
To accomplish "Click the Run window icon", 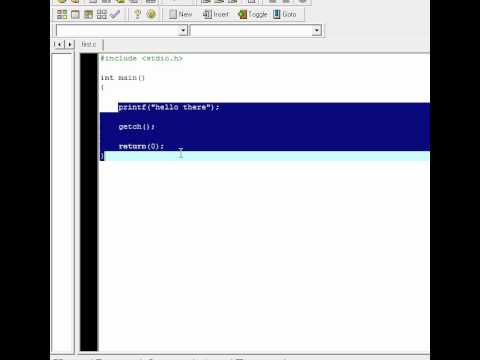I will tap(75, 14).
